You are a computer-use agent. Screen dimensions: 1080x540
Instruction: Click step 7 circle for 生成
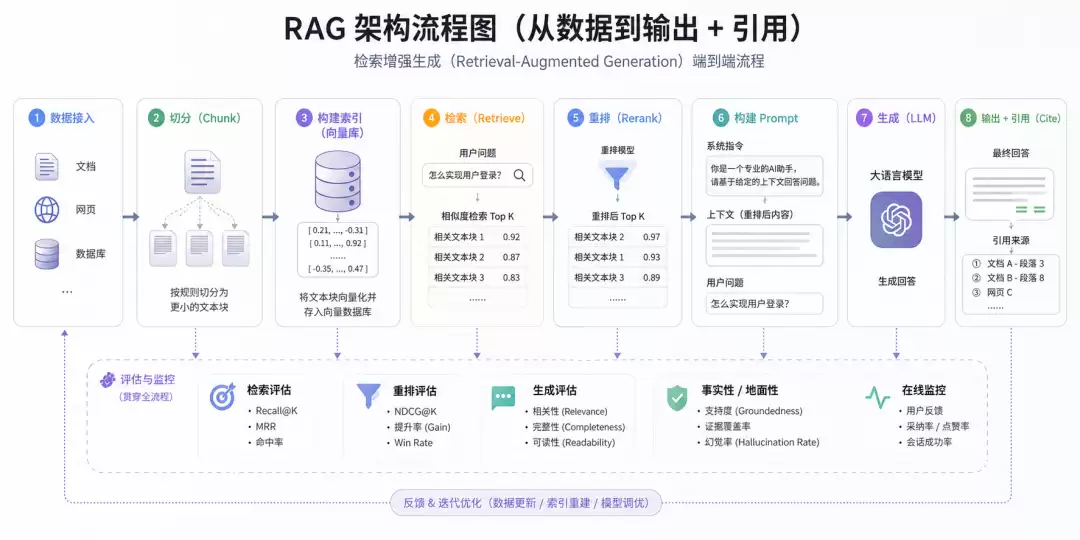pyautogui.click(x=864, y=118)
